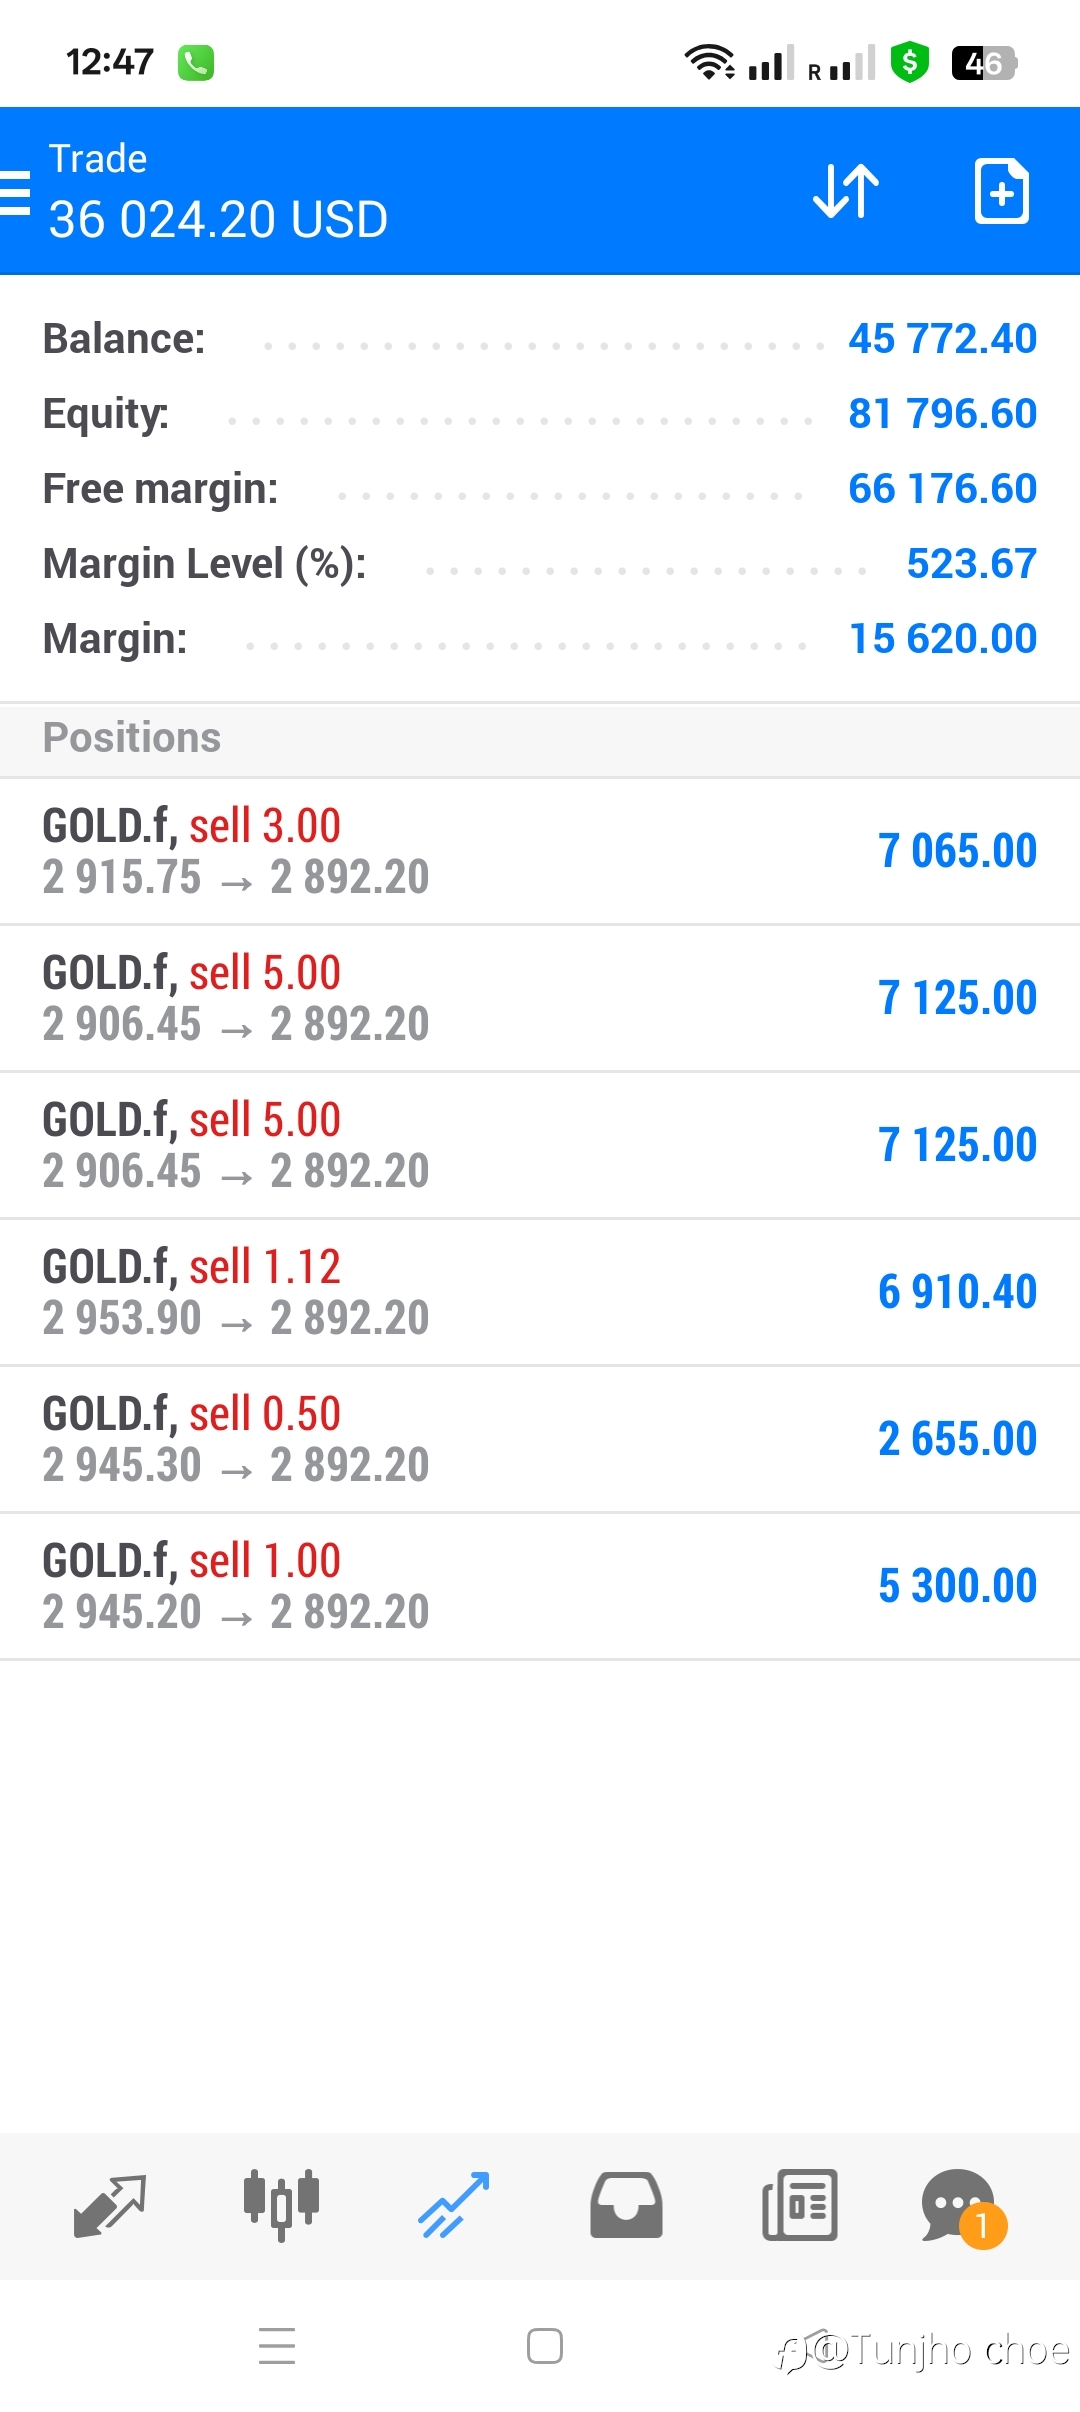Tap the Balance row value 45 772.40
Image resolution: width=1080 pixels, height=2412 pixels.
942,339
